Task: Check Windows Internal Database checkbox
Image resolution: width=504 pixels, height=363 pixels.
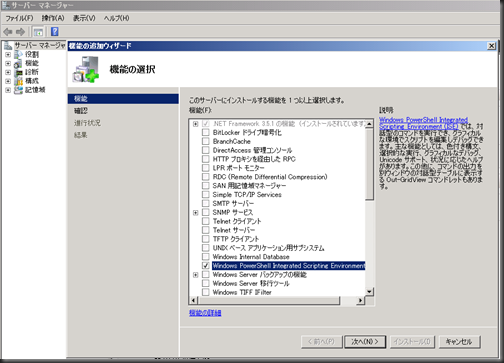Action: pyautogui.click(x=206, y=257)
